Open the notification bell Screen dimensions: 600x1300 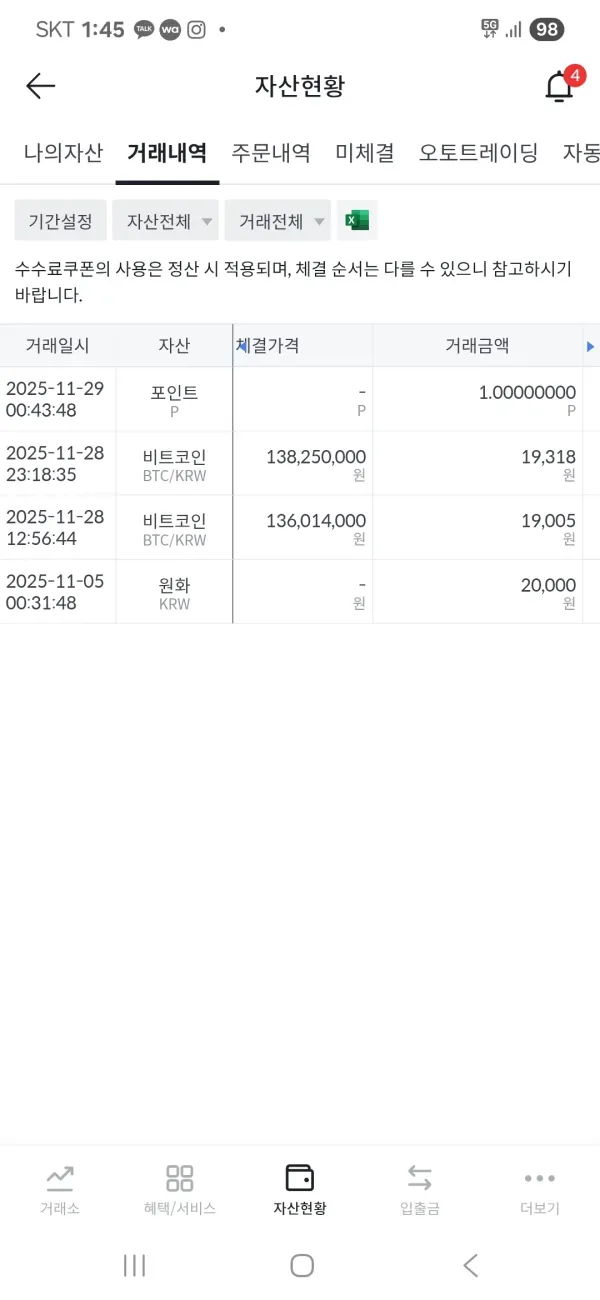pyautogui.click(x=556, y=86)
